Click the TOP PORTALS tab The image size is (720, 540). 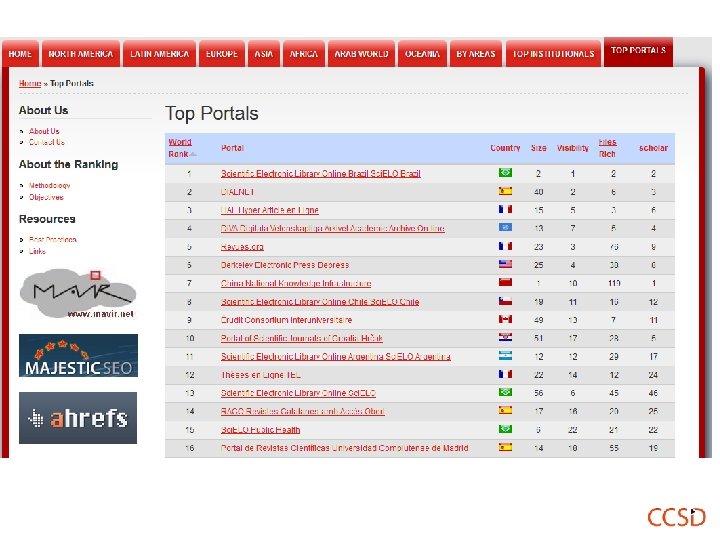point(638,51)
